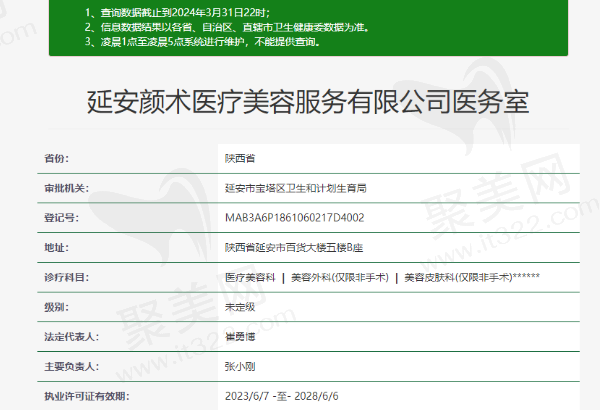The width and height of the screenshot is (600, 410).
Task: Click the name 张小刚
Action: coord(240,367)
